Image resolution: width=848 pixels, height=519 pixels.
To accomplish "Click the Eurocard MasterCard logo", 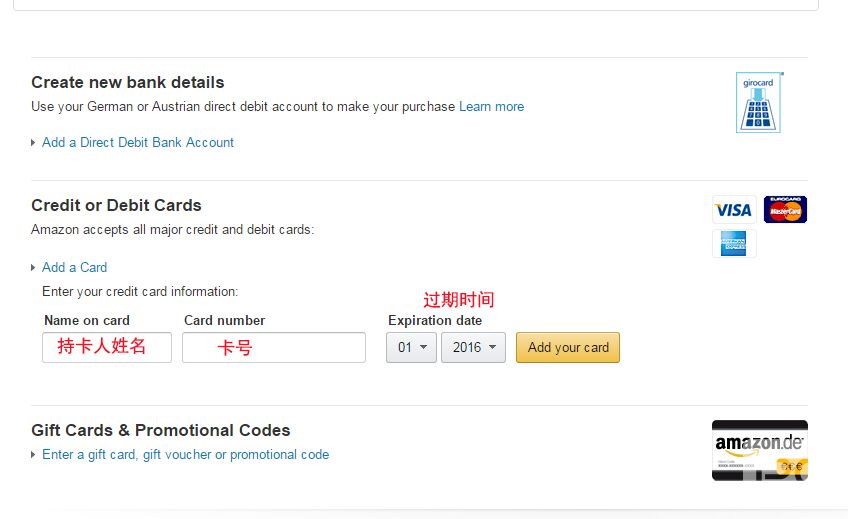I will click(x=785, y=210).
